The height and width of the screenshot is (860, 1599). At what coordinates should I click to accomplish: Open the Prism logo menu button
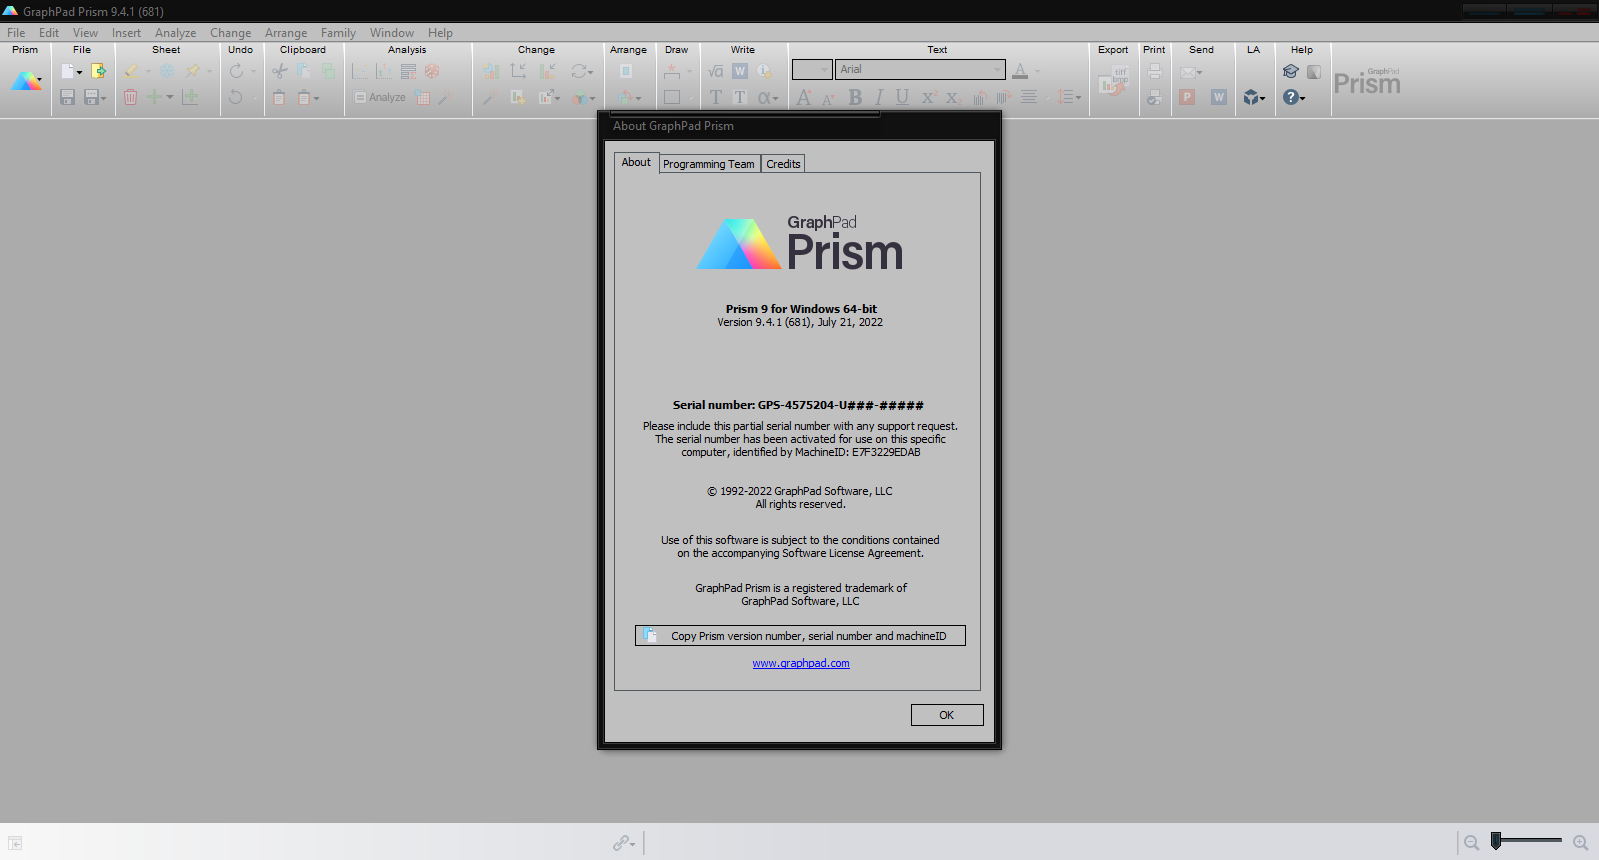(x=26, y=82)
